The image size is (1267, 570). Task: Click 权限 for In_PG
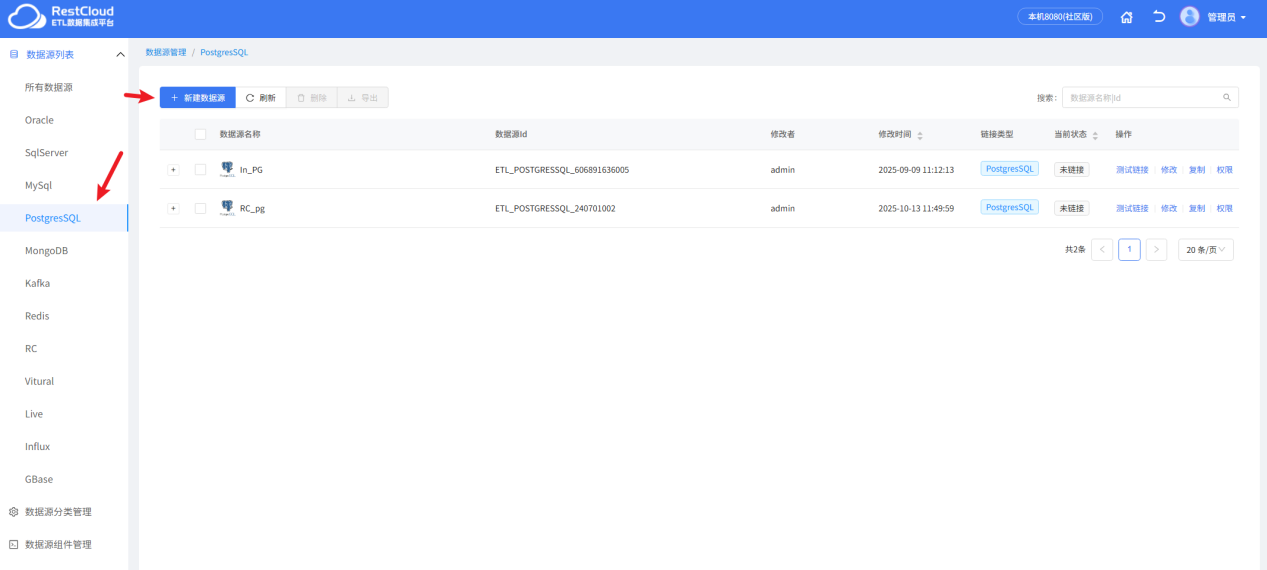coord(1225,170)
